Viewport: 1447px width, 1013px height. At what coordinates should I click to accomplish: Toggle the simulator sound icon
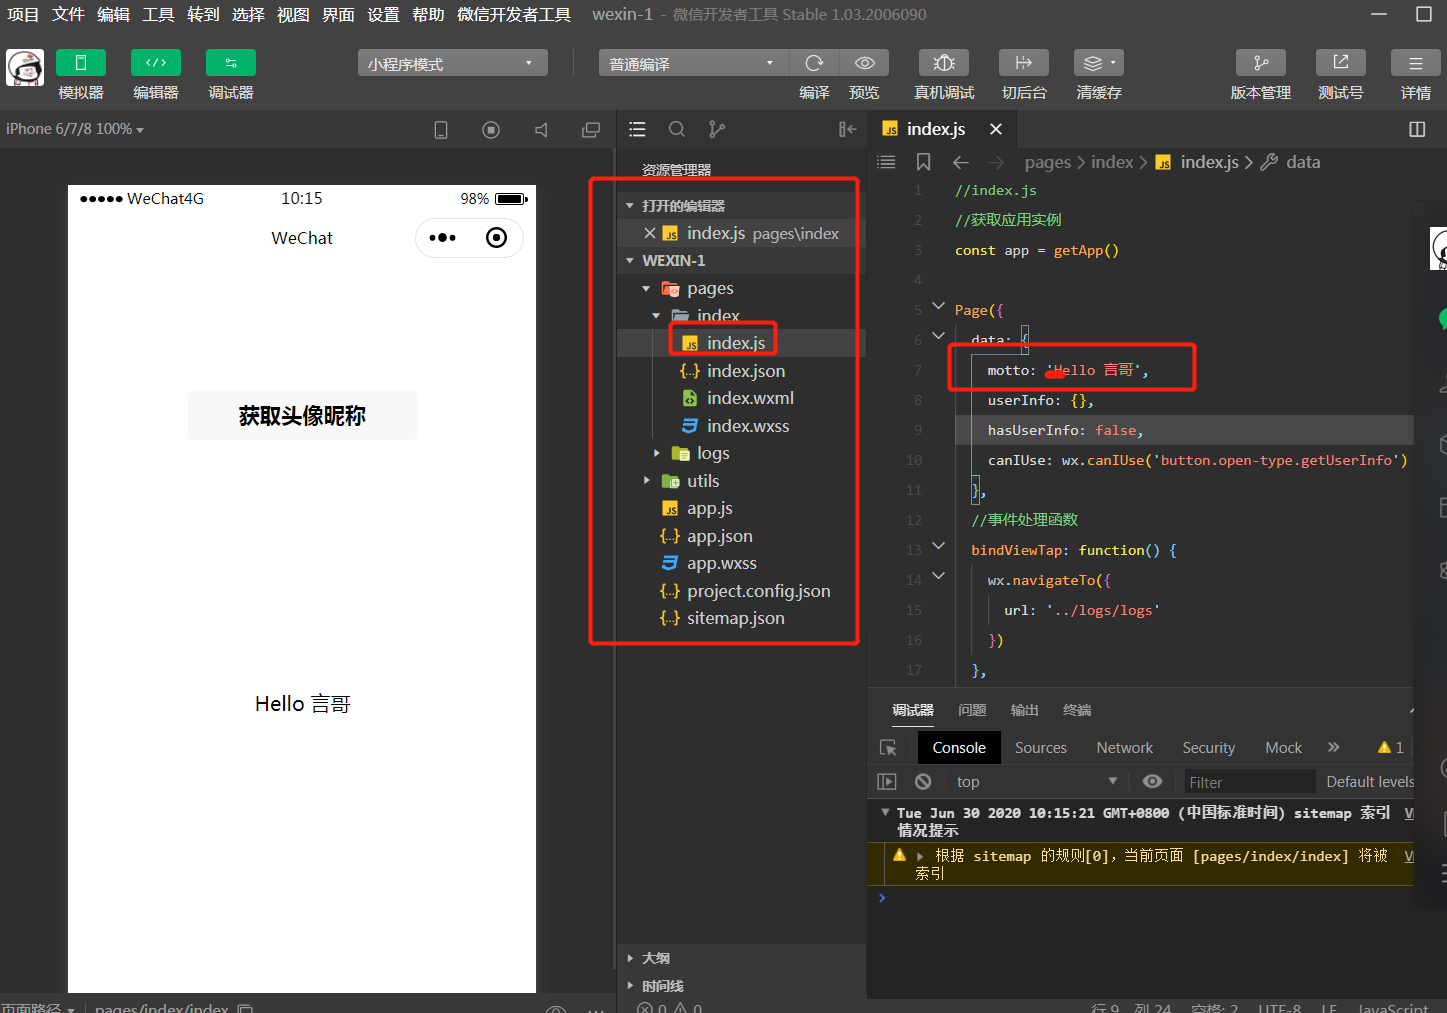(541, 130)
